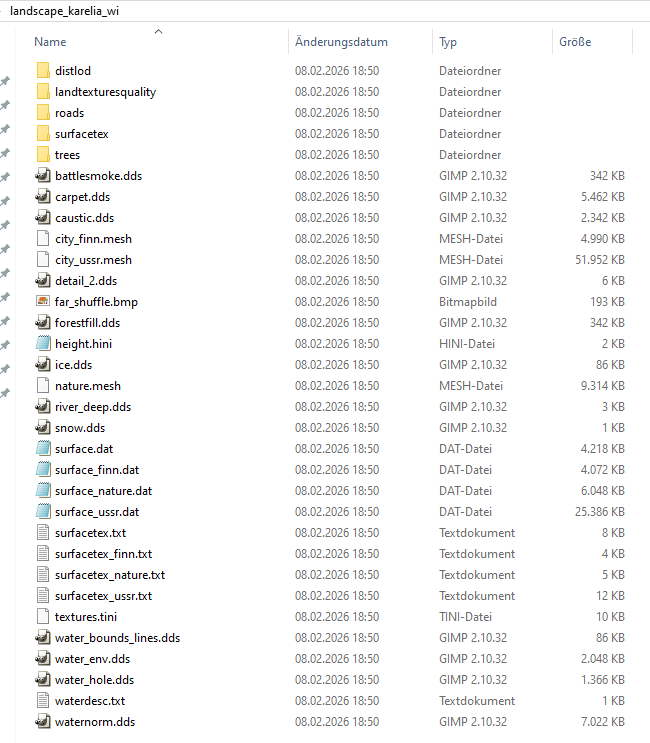Click the sort arrow above the Name column
Image resolution: width=650 pixels, height=743 pixels.
pos(158,31)
